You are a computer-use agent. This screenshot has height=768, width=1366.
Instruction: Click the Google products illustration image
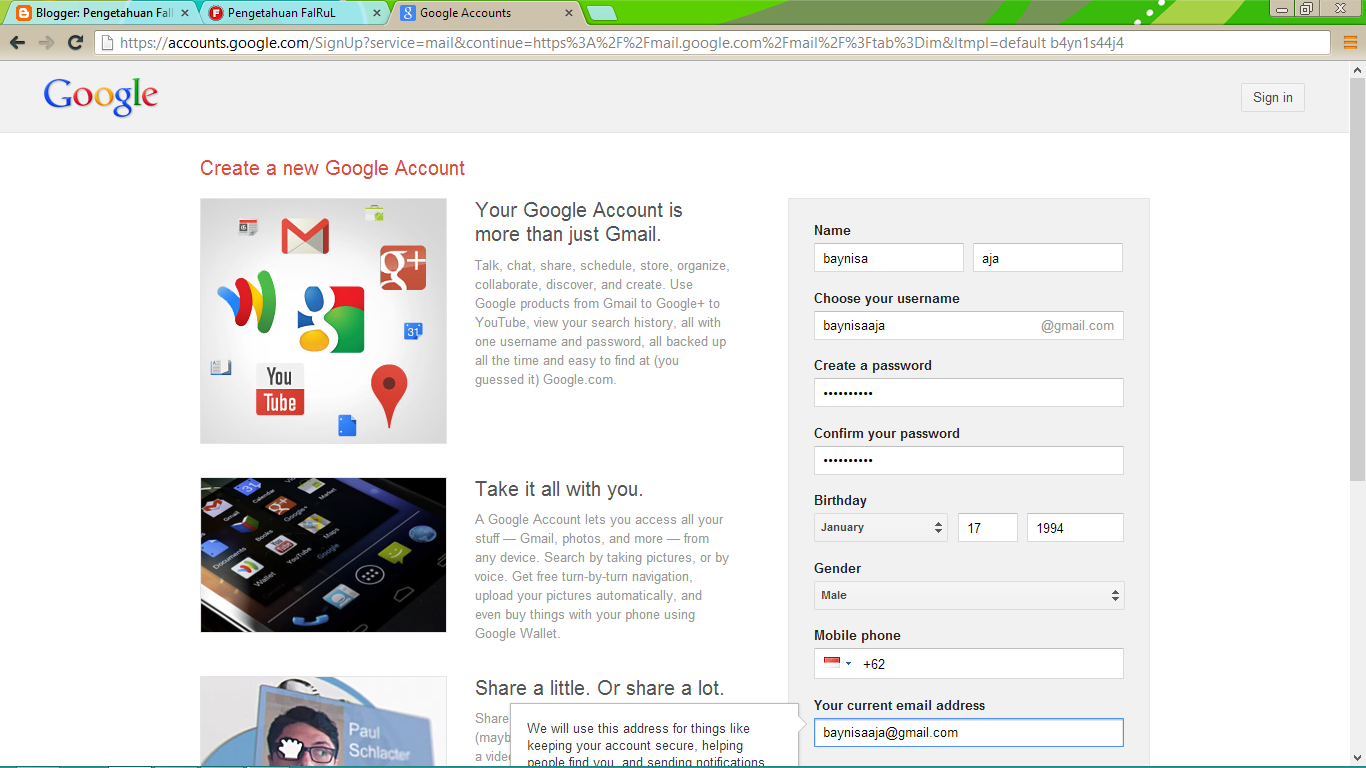[323, 321]
